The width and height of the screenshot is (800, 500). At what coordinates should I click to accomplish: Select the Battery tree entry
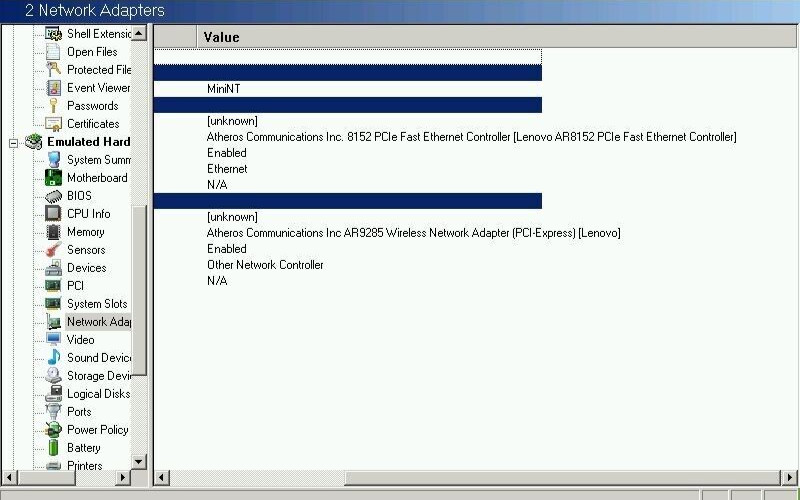coord(84,447)
